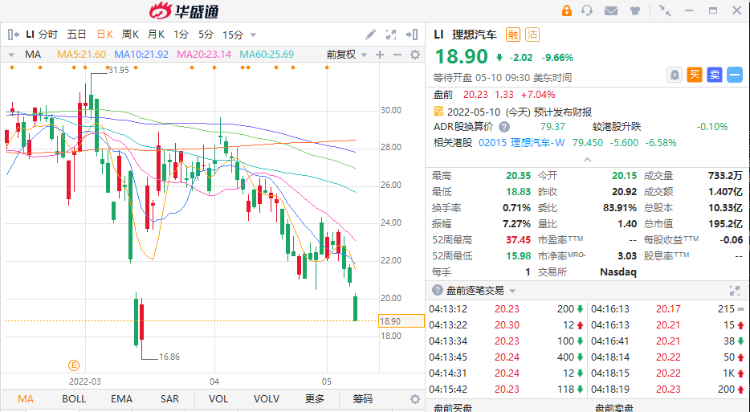Select the 04:13:45 trade row at 20.24
750x412 pixels.
tap(507, 357)
